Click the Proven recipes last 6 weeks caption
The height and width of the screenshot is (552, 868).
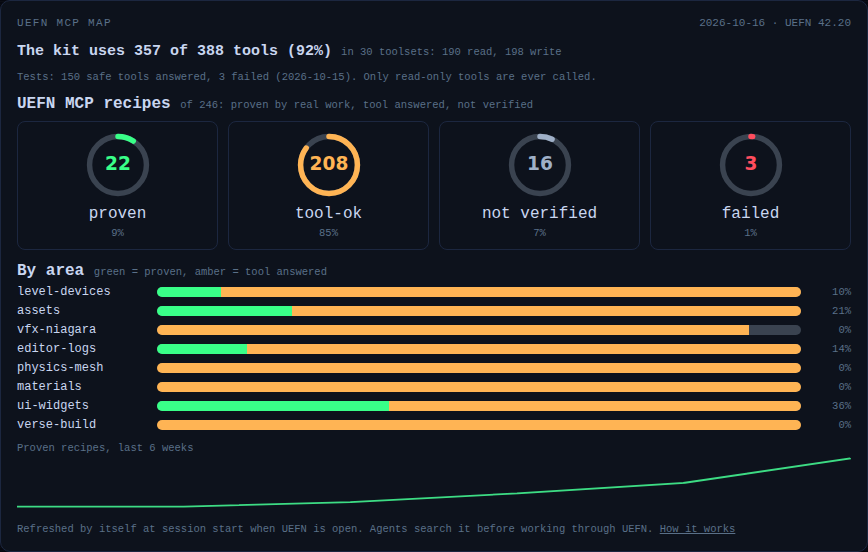[105, 447]
